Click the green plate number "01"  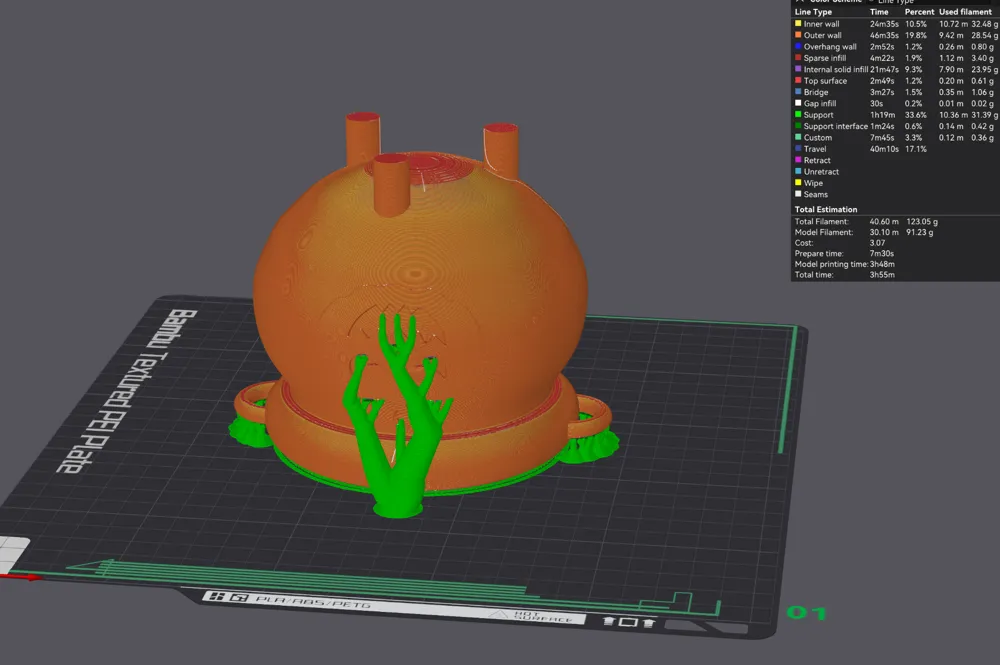807,613
